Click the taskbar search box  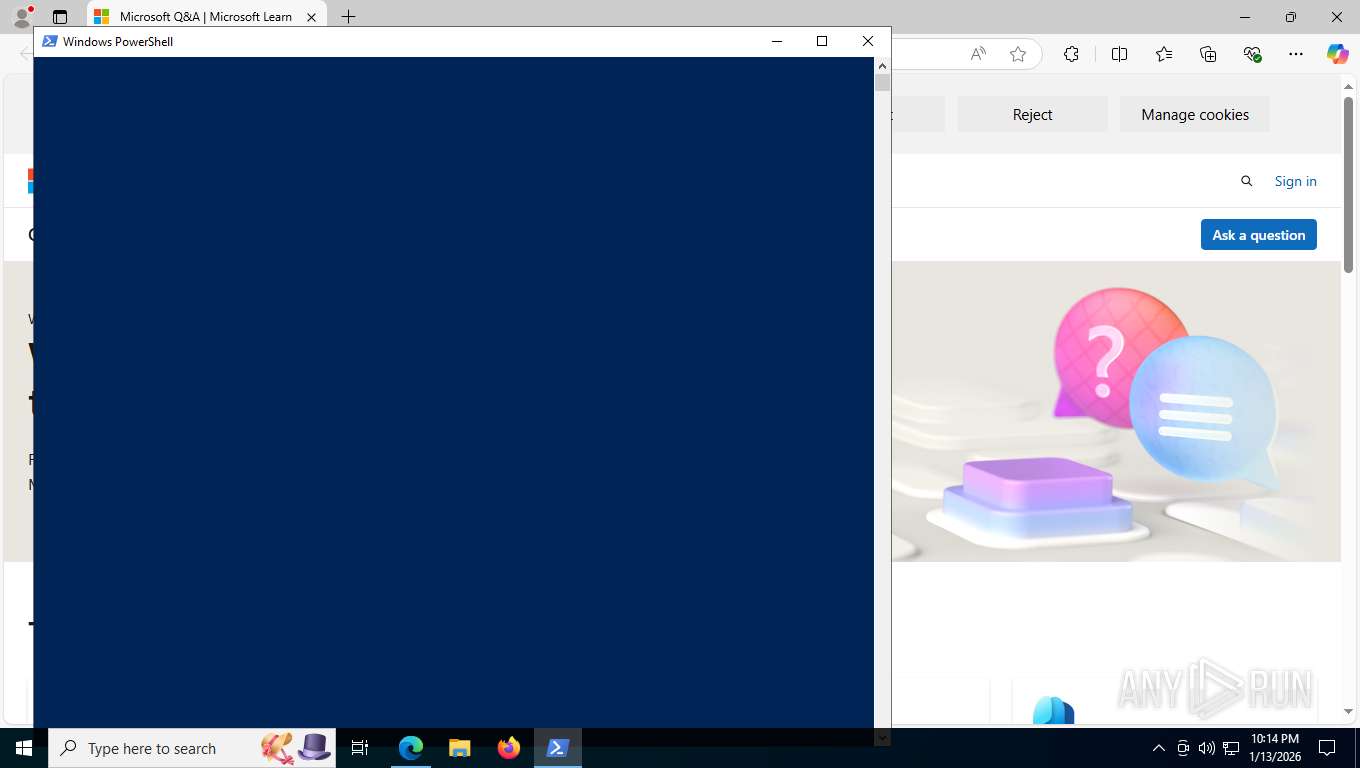(x=192, y=748)
